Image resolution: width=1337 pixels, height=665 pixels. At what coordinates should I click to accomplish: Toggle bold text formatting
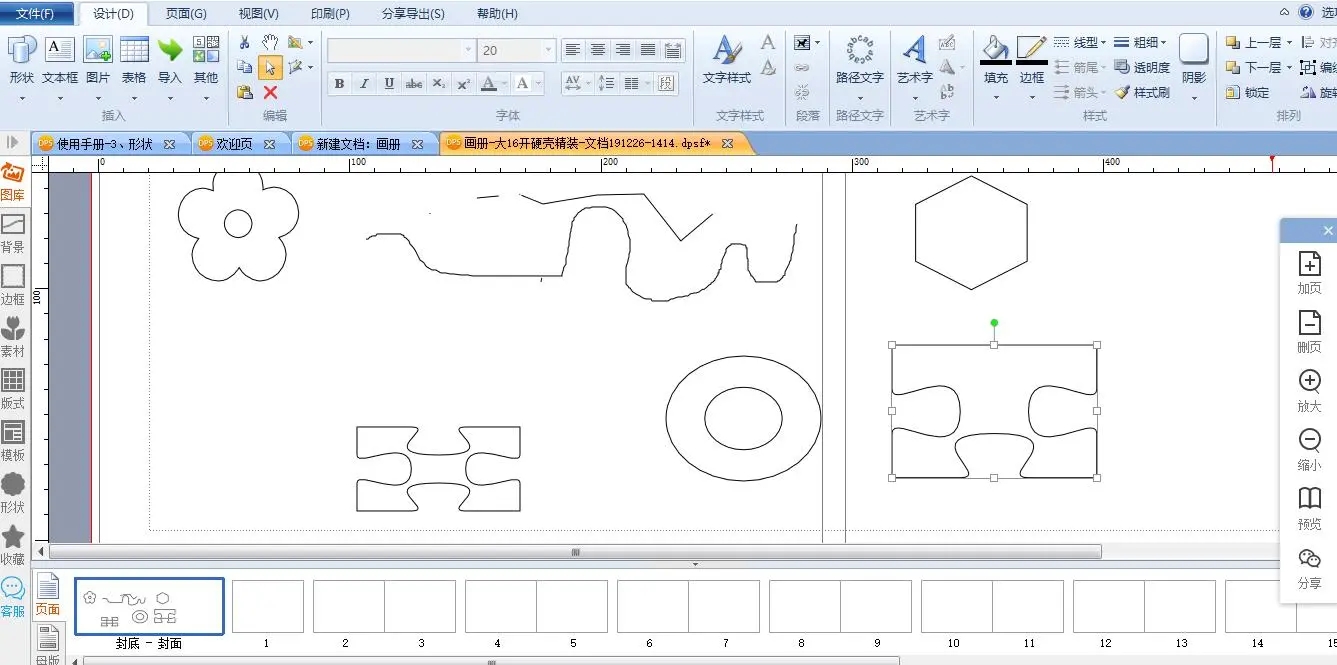coord(340,84)
